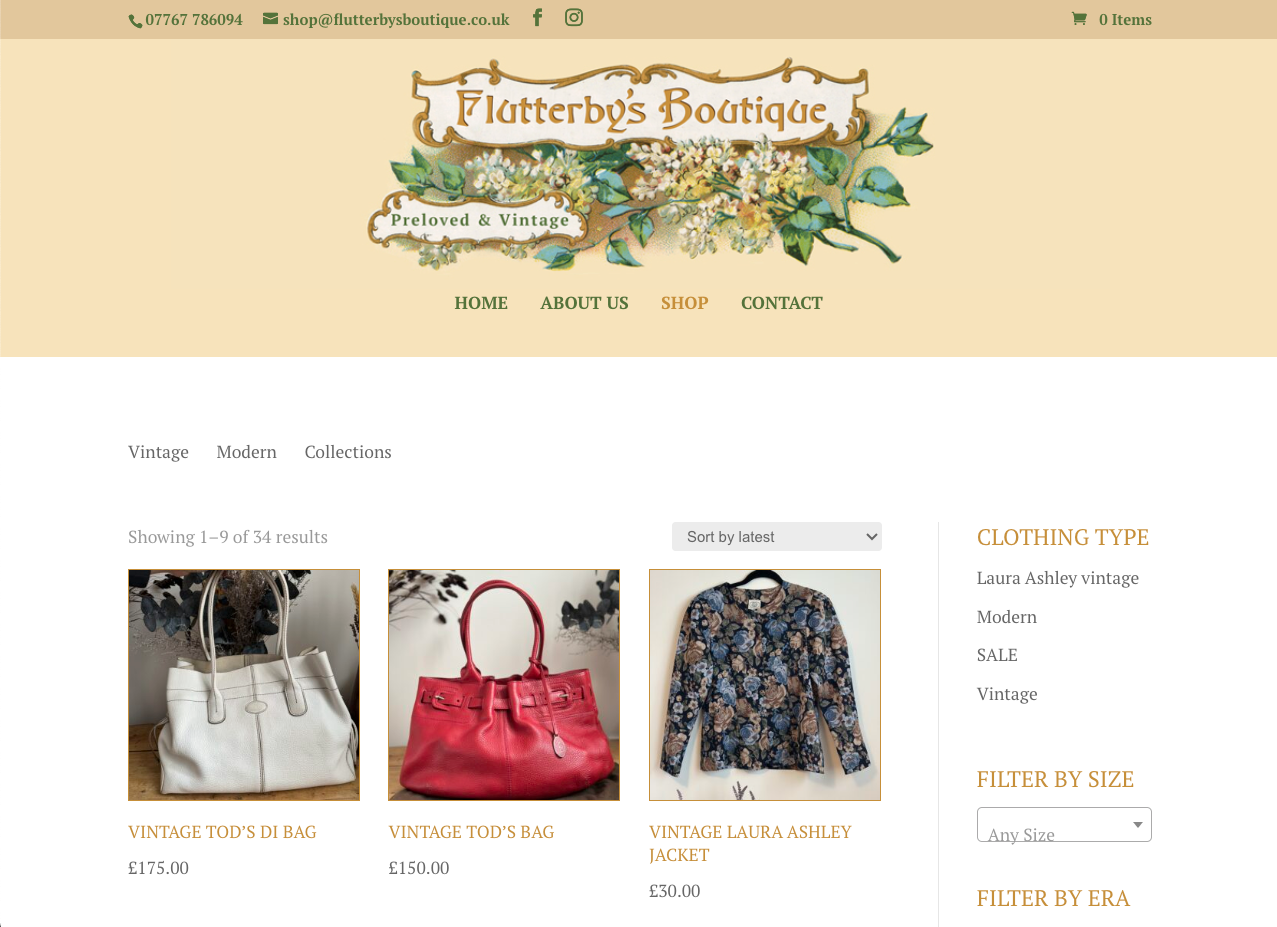This screenshot has height=927, width=1277.
Task: Open the ABOUT US page
Action: click(585, 303)
